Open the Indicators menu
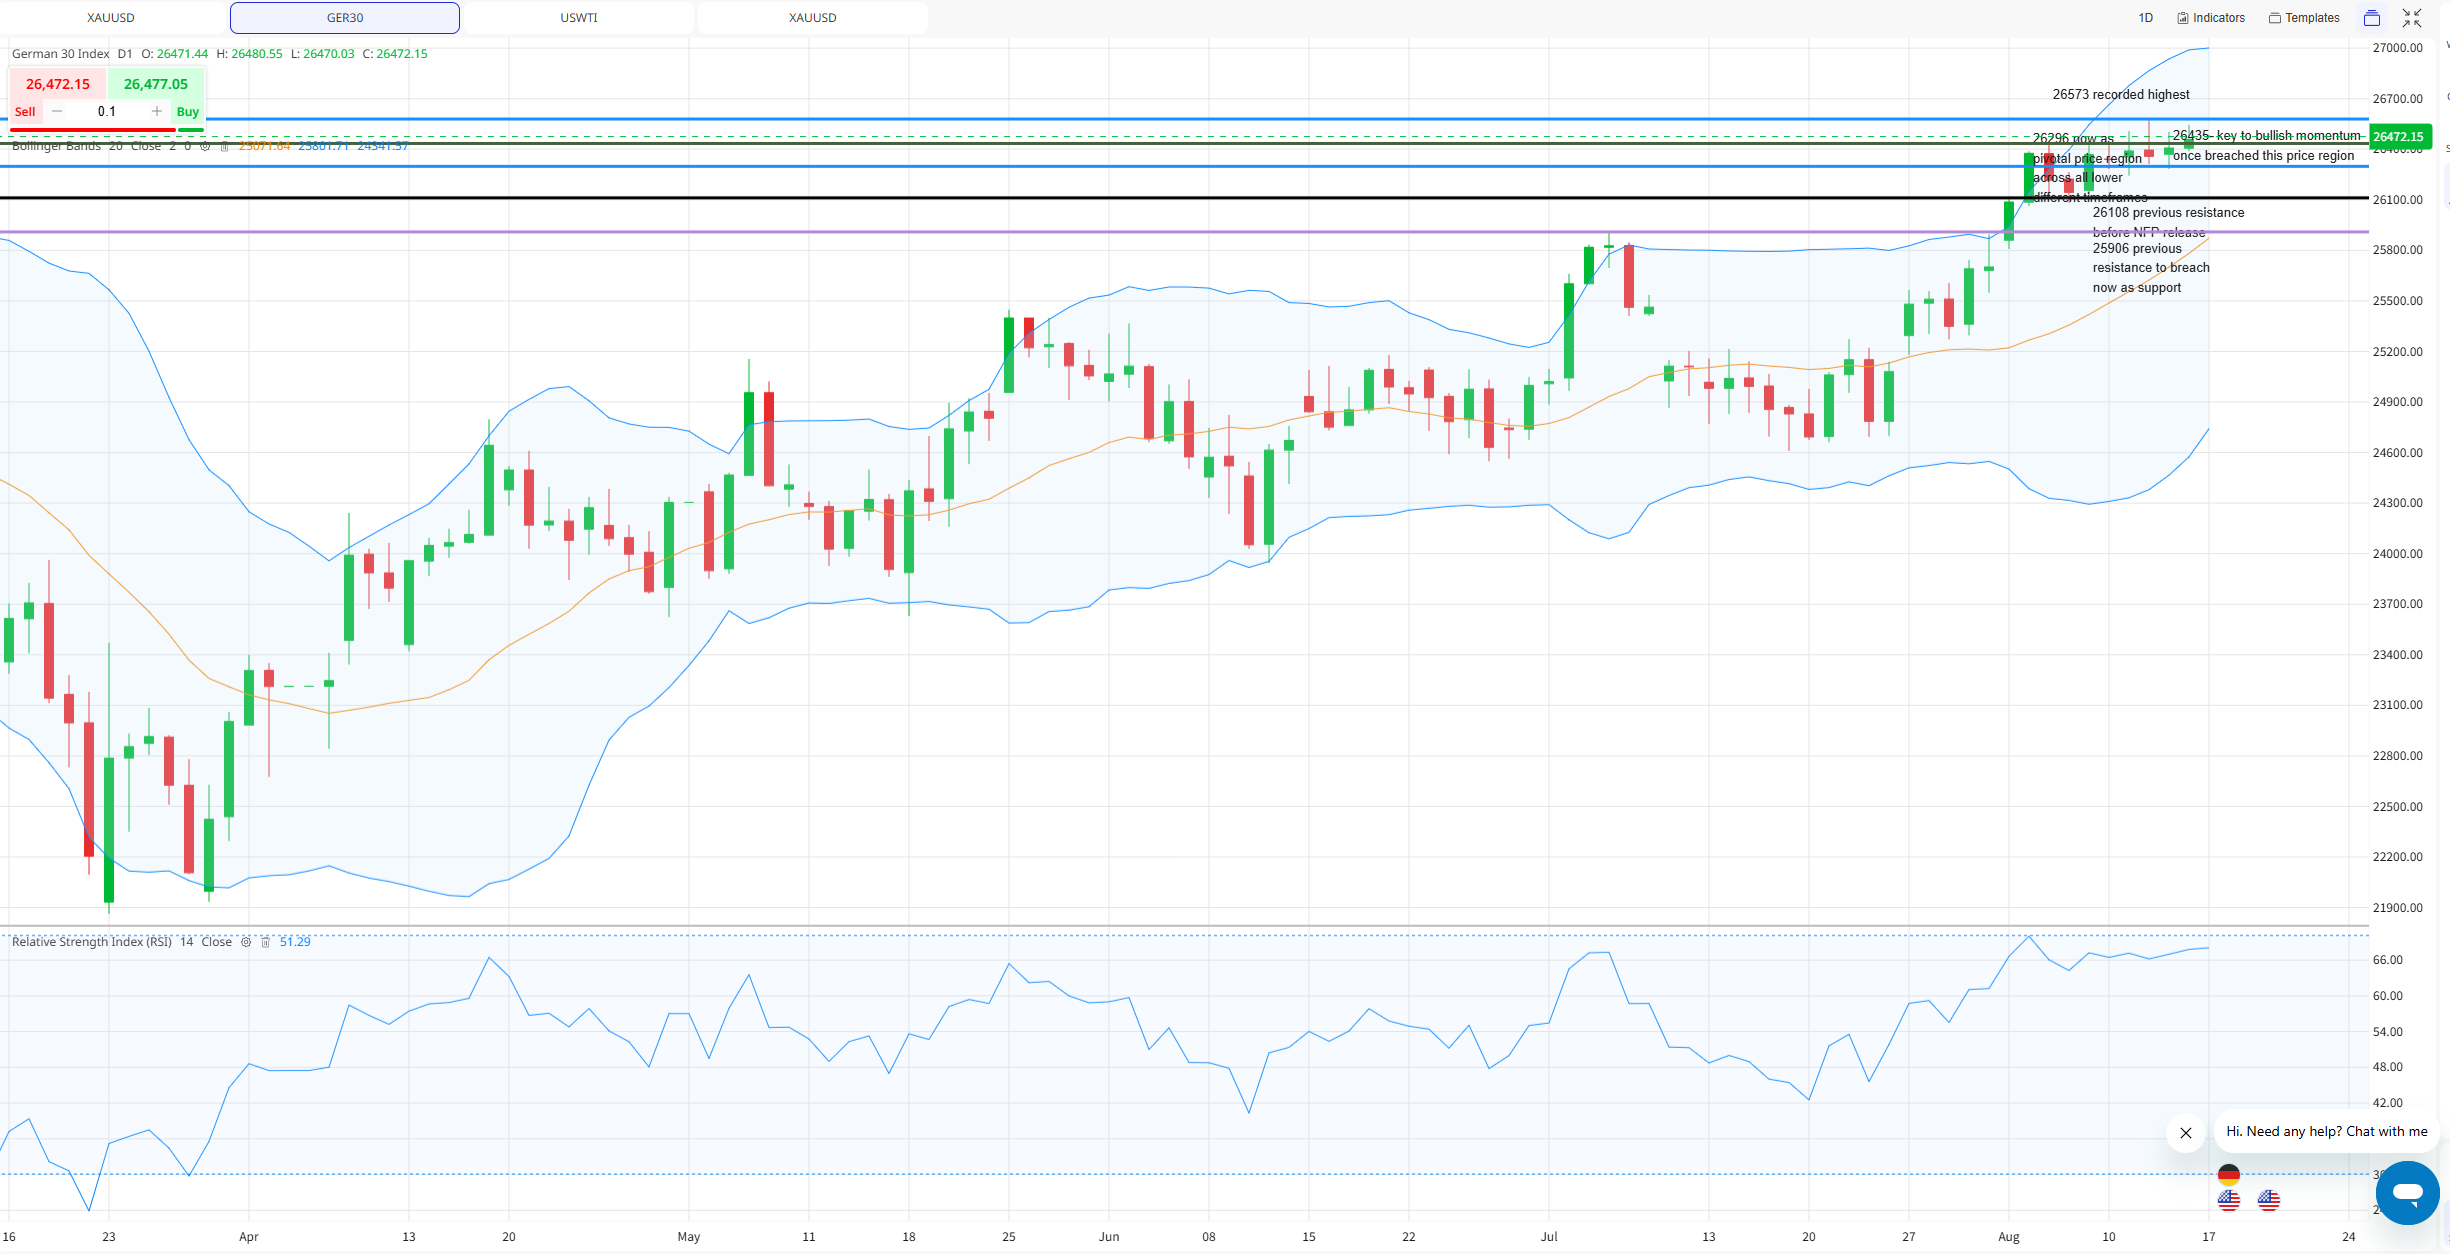Image resolution: width=2450 pixels, height=1254 pixels. [x=2211, y=18]
